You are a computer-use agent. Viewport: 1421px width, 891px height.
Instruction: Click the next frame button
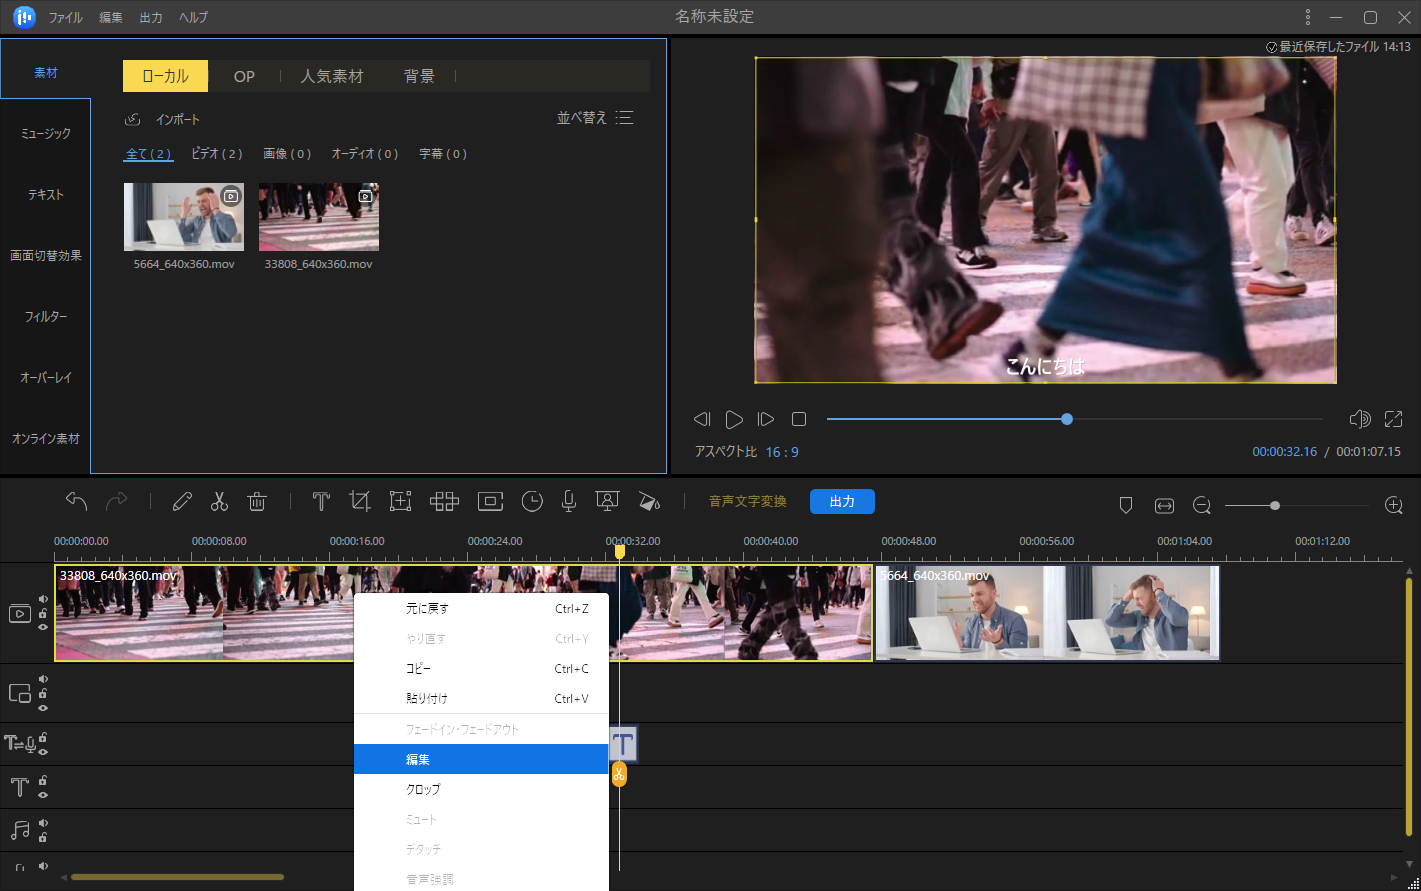pos(766,419)
